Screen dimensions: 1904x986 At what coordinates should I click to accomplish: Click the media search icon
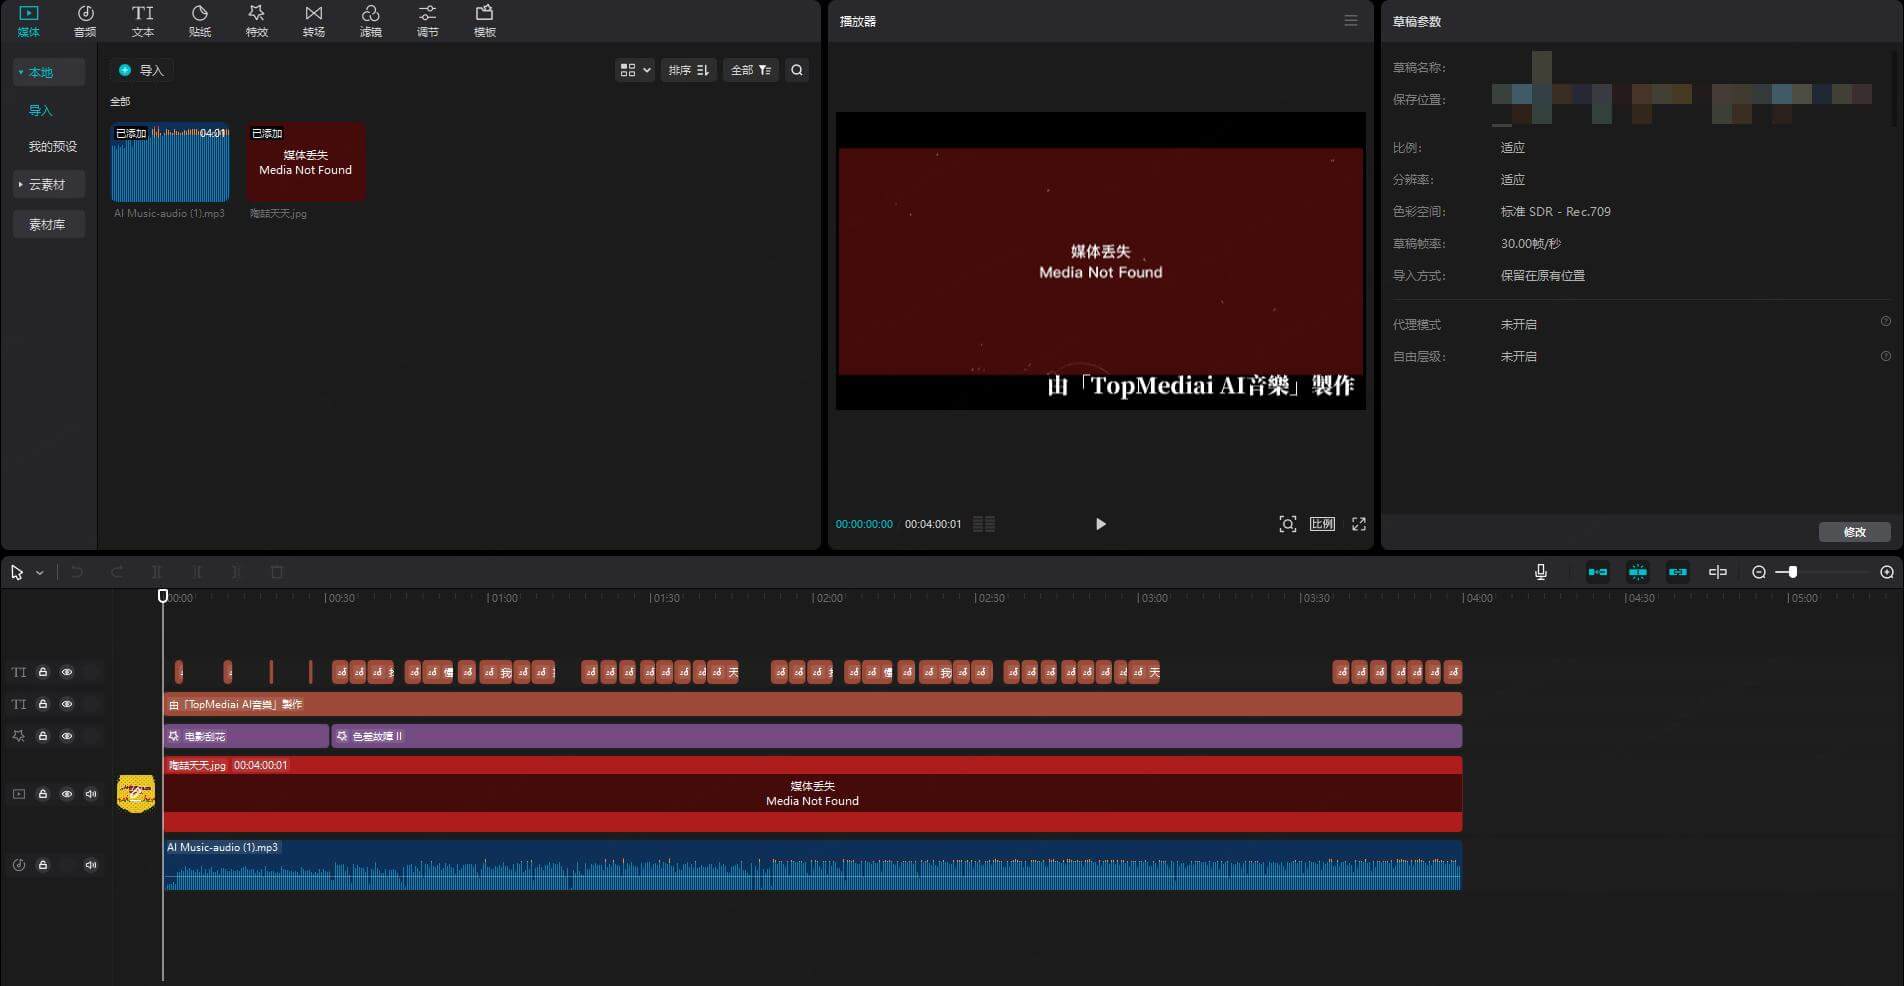pos(797,70)
